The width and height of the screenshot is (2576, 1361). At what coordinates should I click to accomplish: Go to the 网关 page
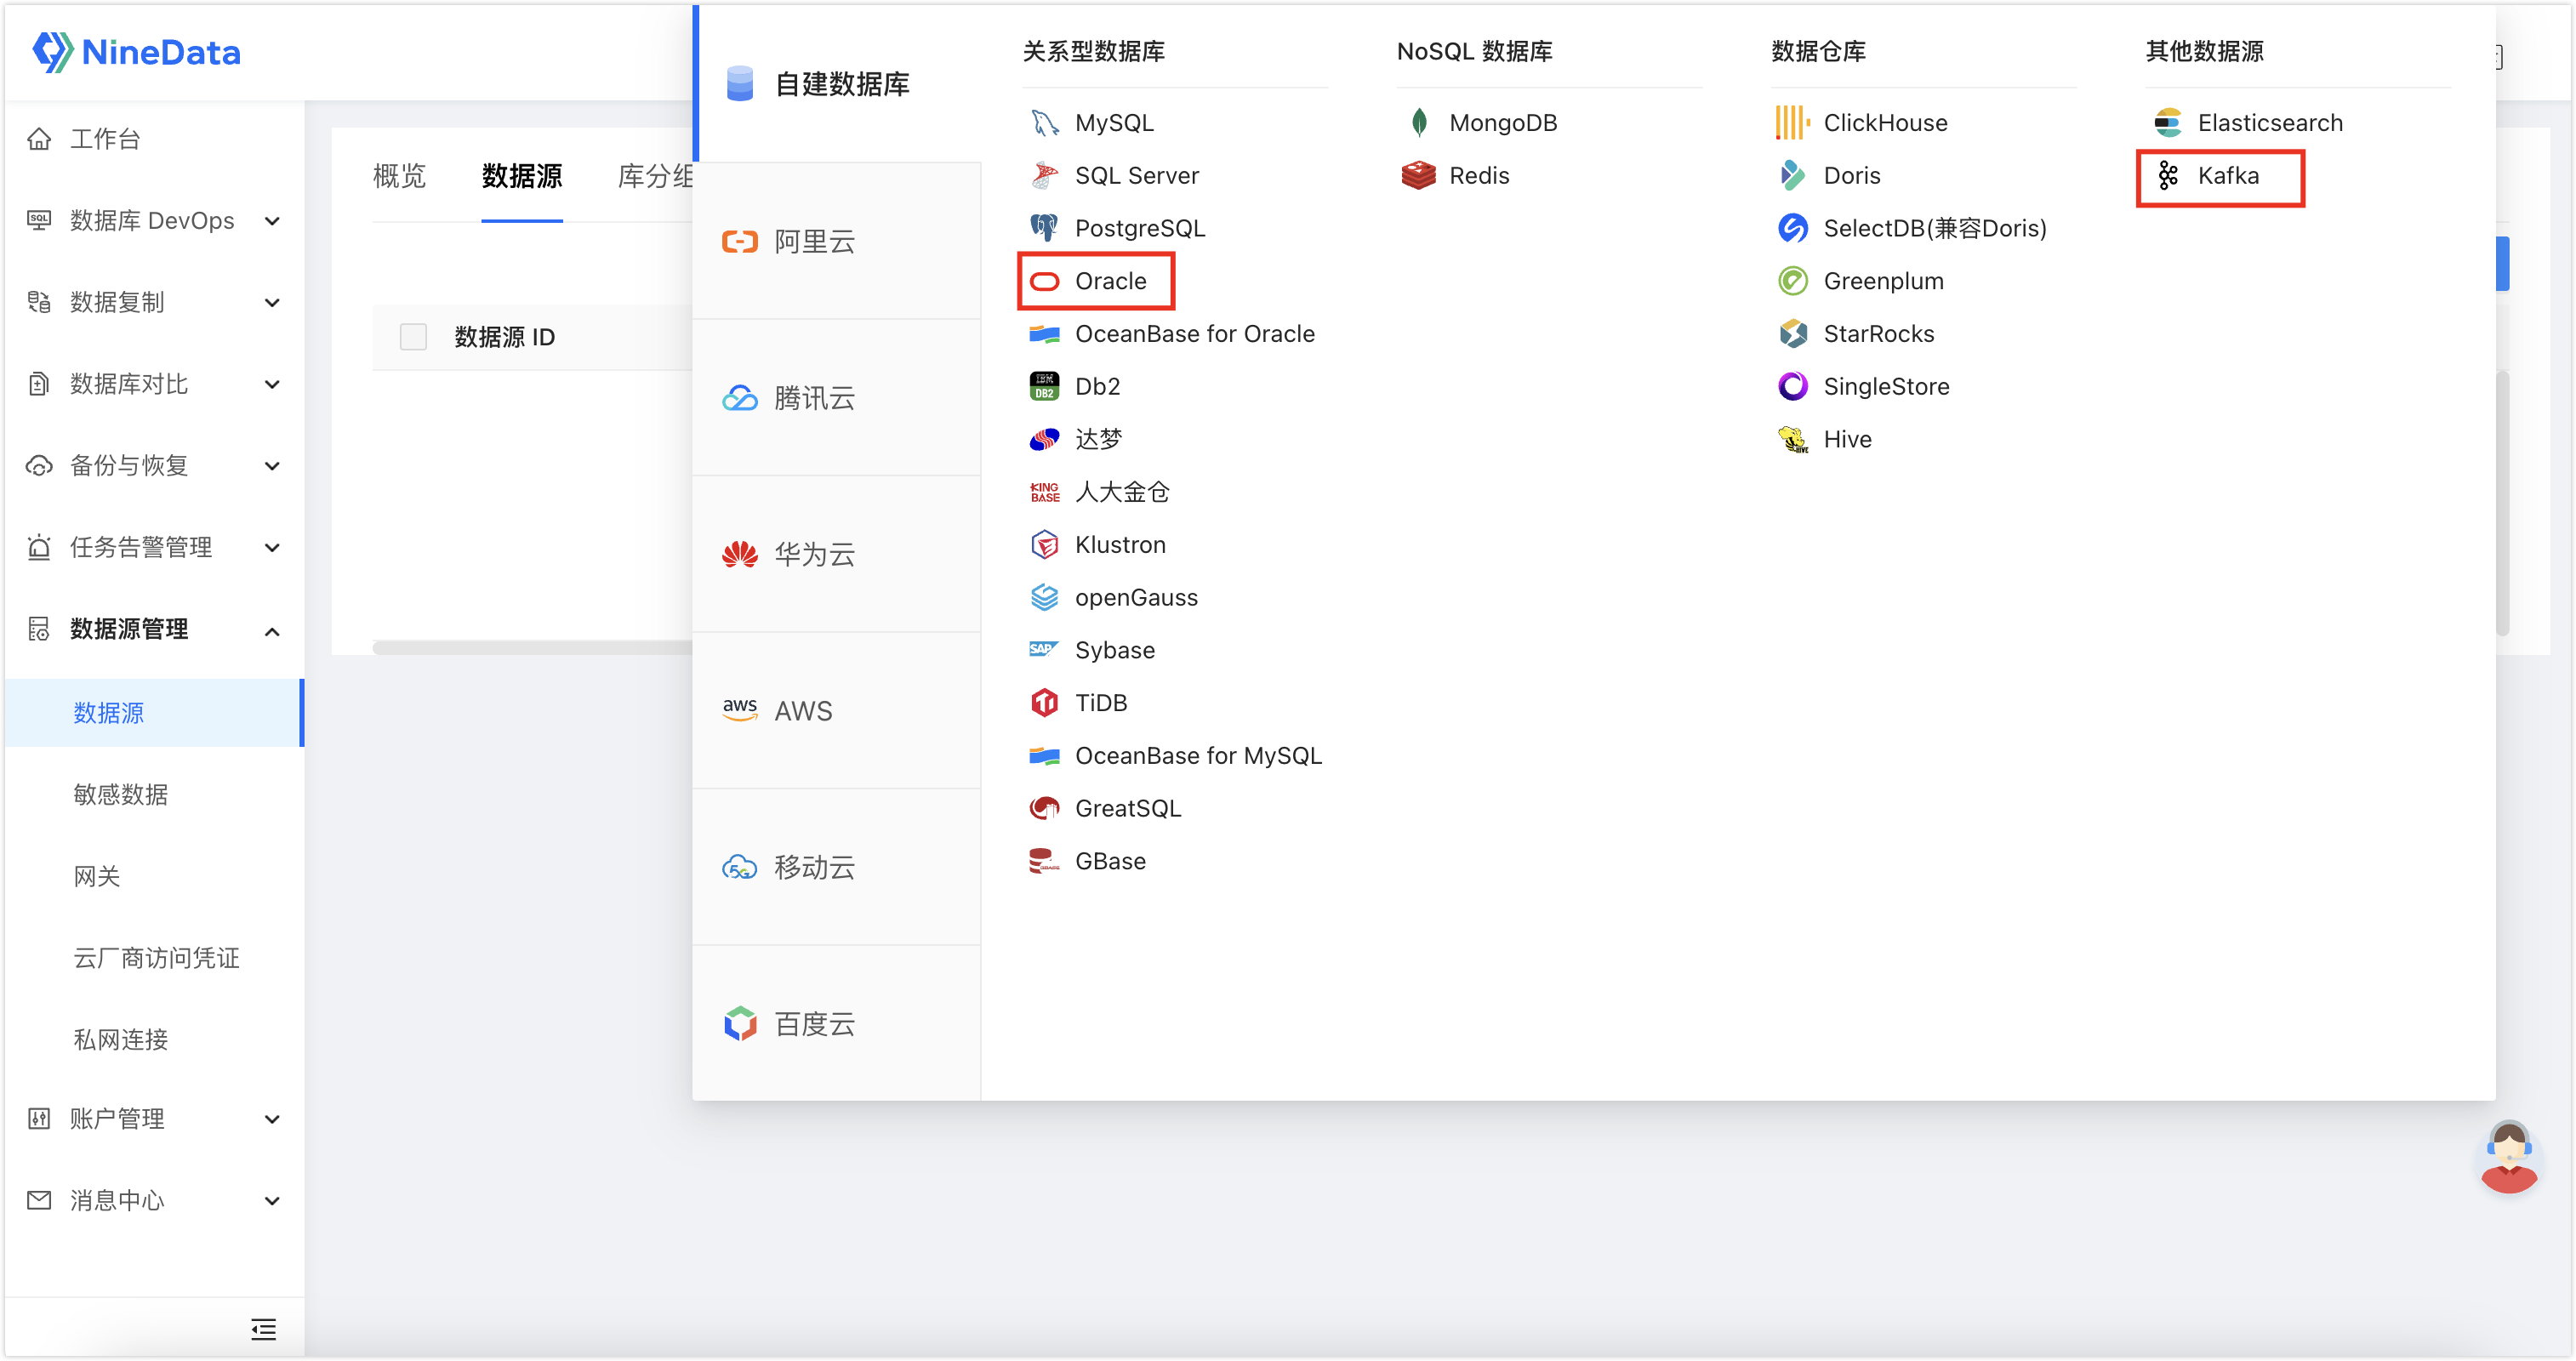point(96,877)
